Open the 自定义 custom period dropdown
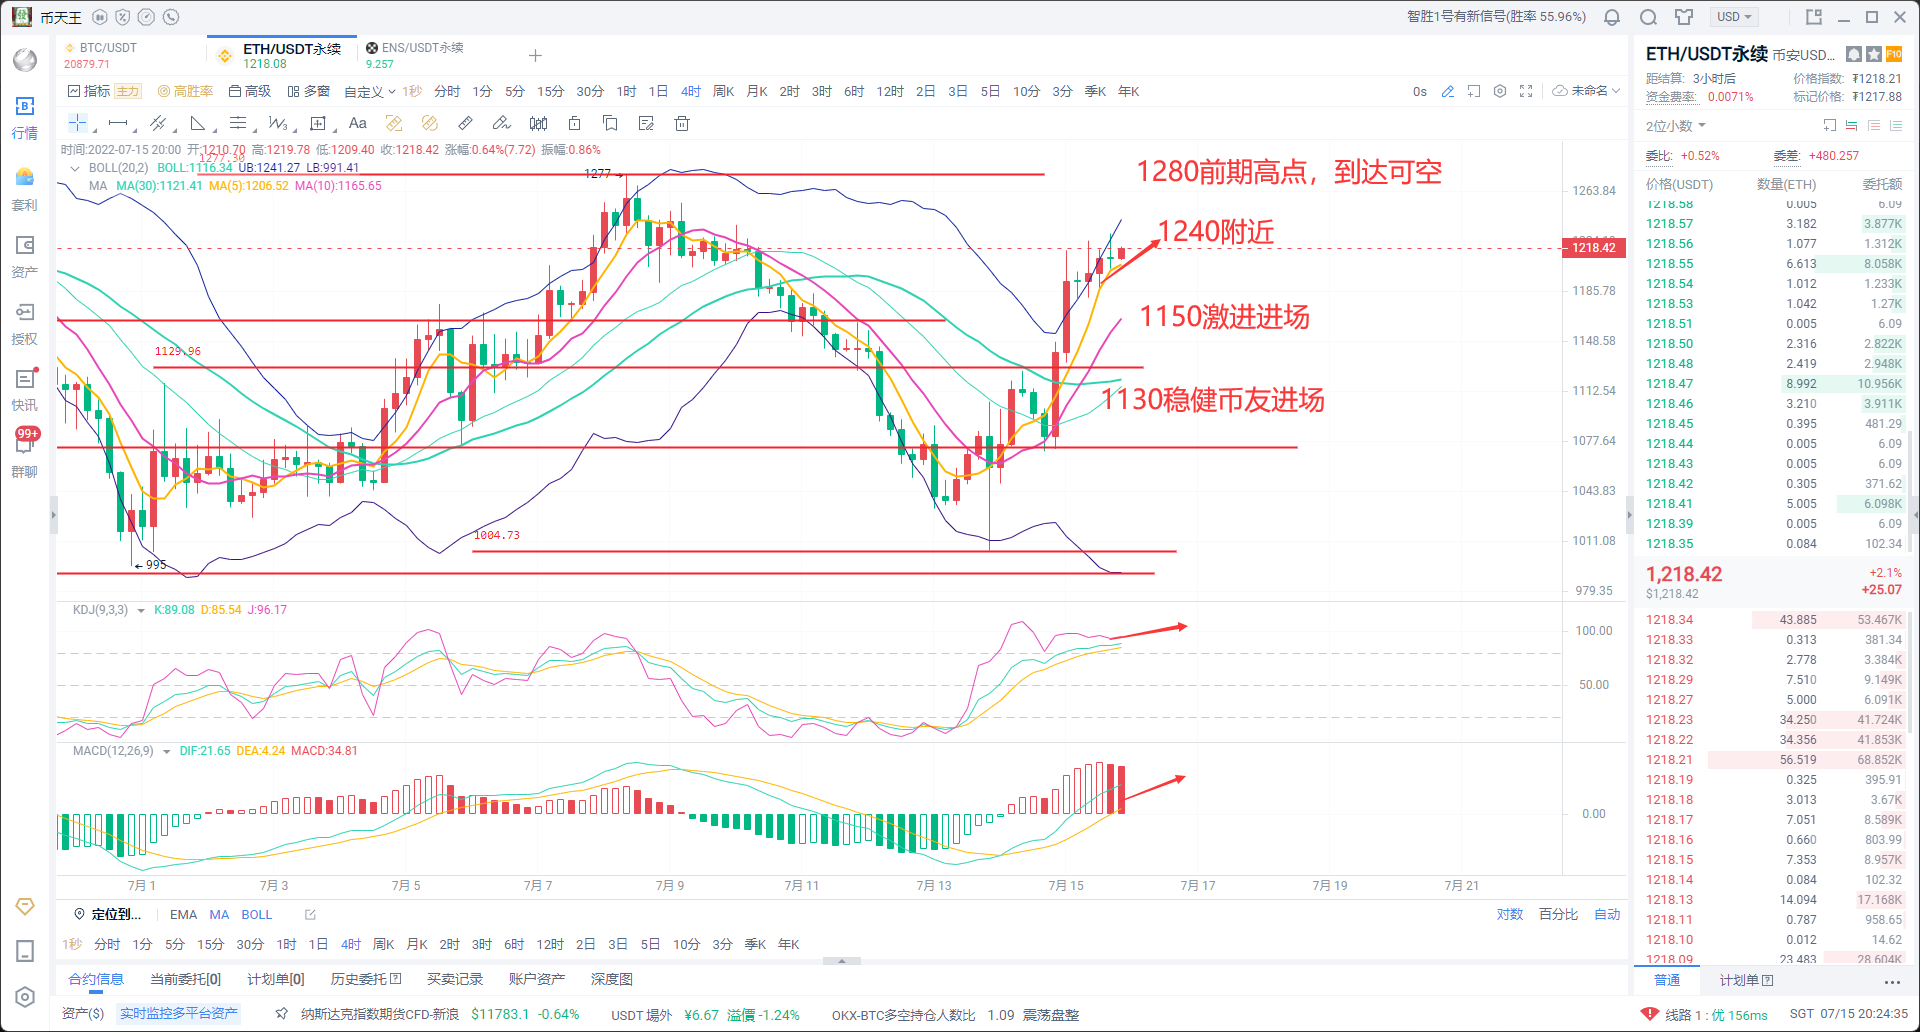Viewport: 1920px width, 1032px height. coord(369,91)
